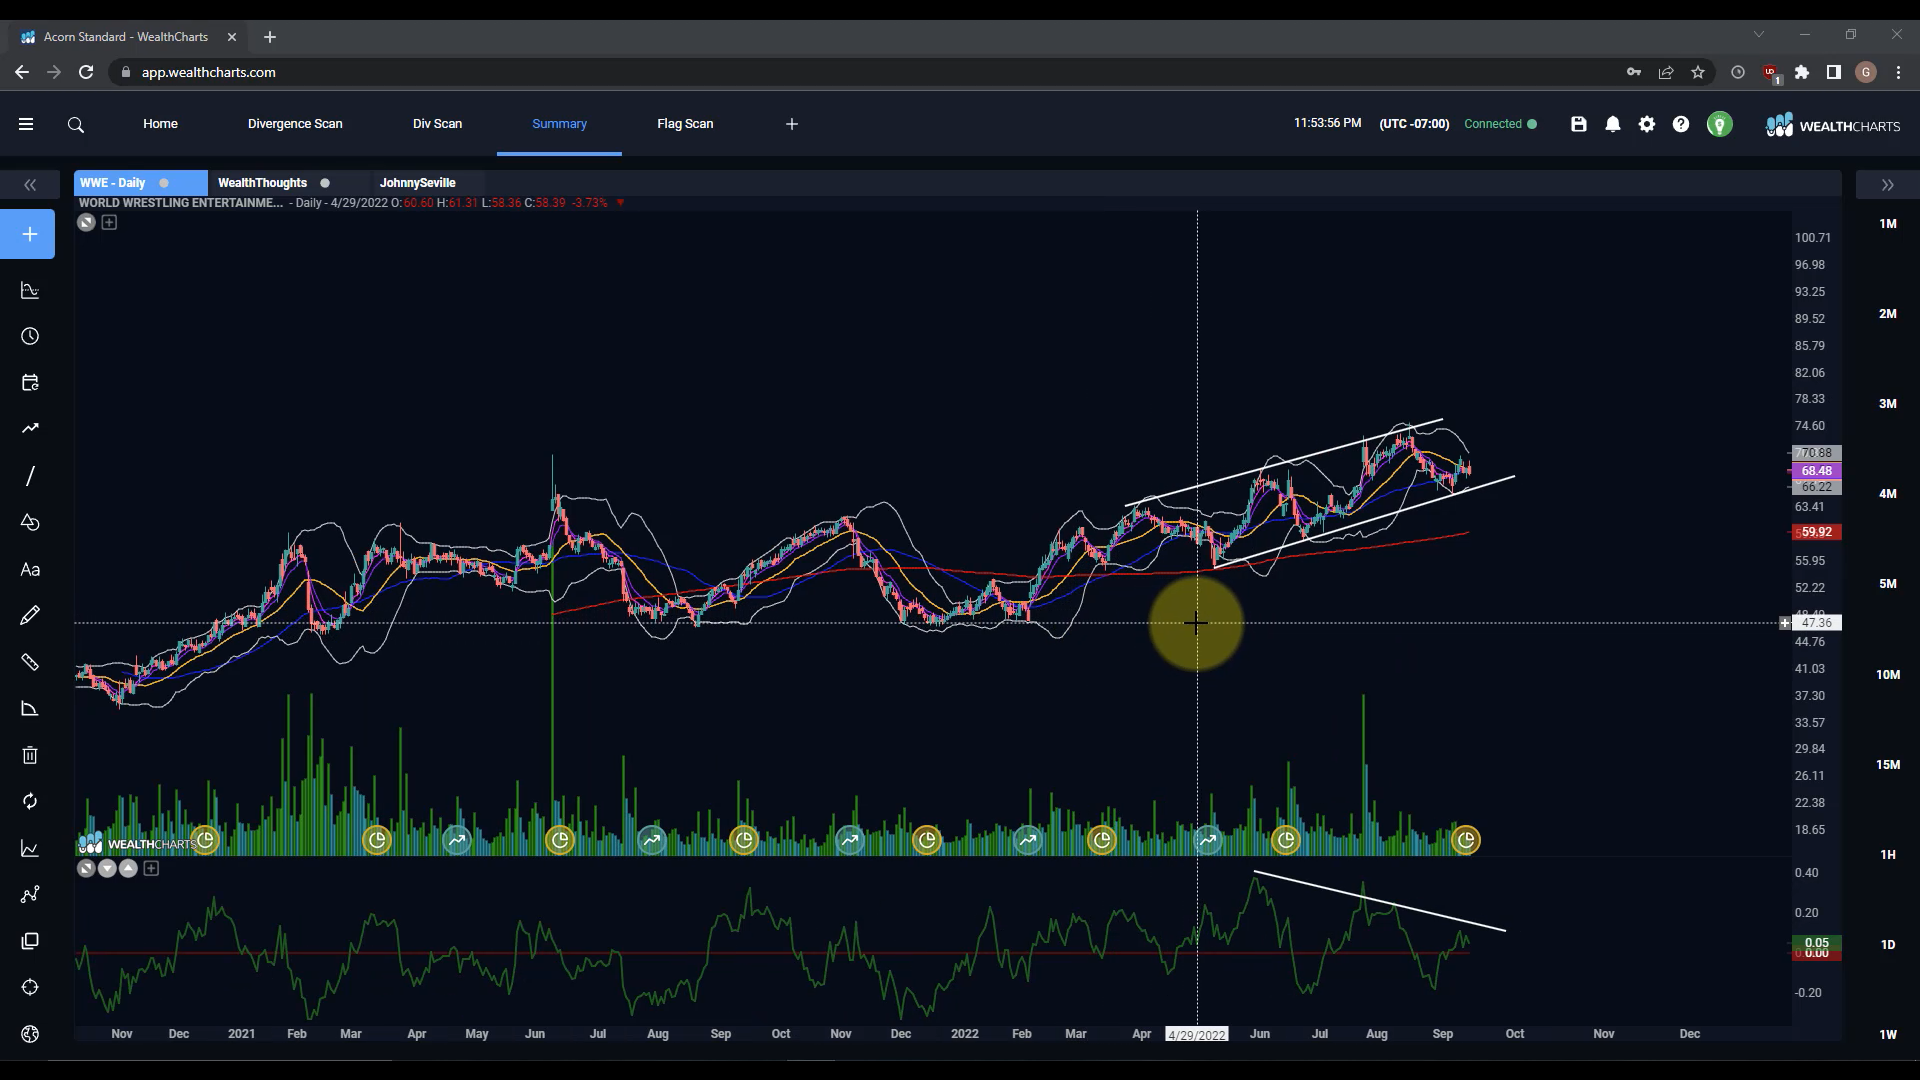Select the 5M timeframe button
The width and height of the screenshot is (1920, 1080).
click(1888, 584)
